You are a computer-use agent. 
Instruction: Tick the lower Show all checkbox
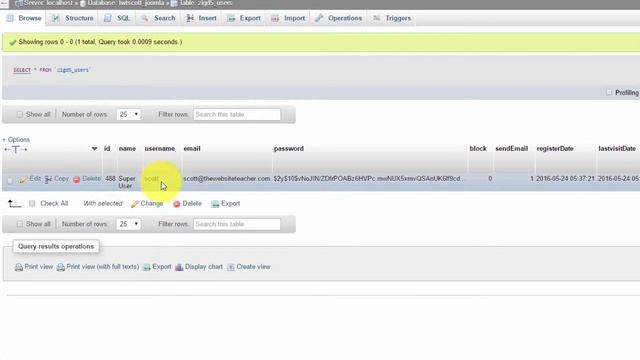[20, 224]
